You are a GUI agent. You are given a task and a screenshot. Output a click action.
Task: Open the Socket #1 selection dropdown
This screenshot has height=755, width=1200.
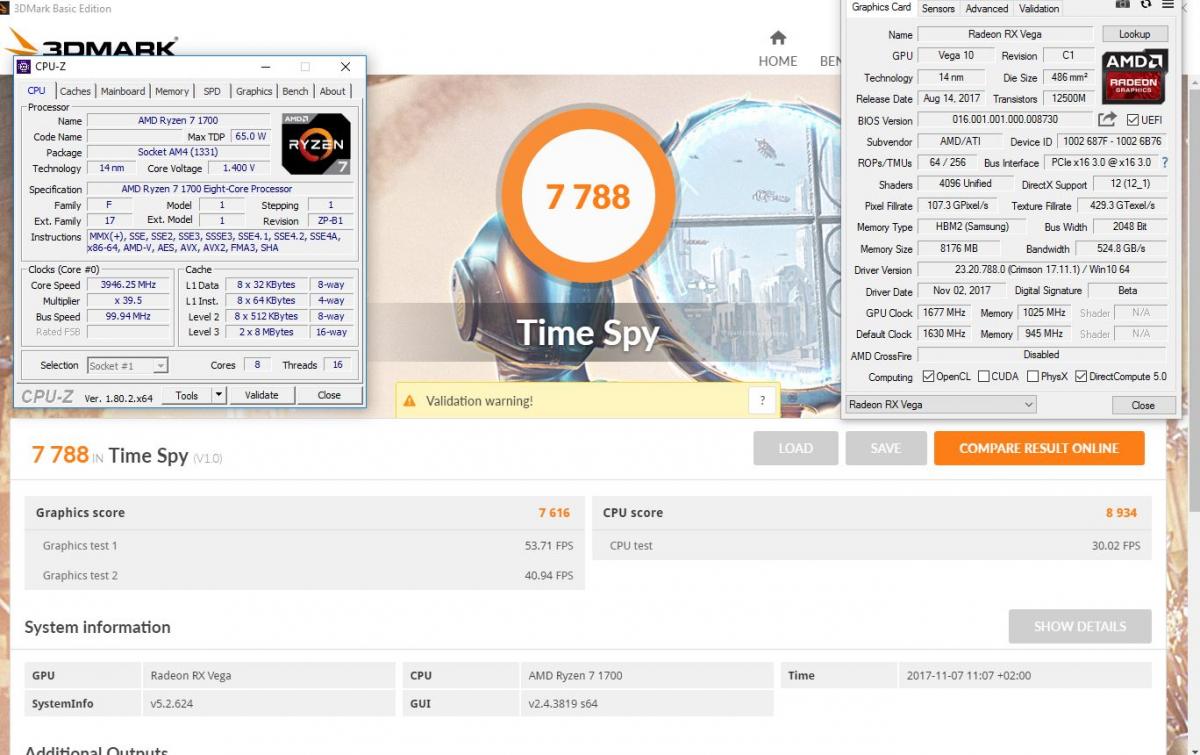click(x=127, y=366)
